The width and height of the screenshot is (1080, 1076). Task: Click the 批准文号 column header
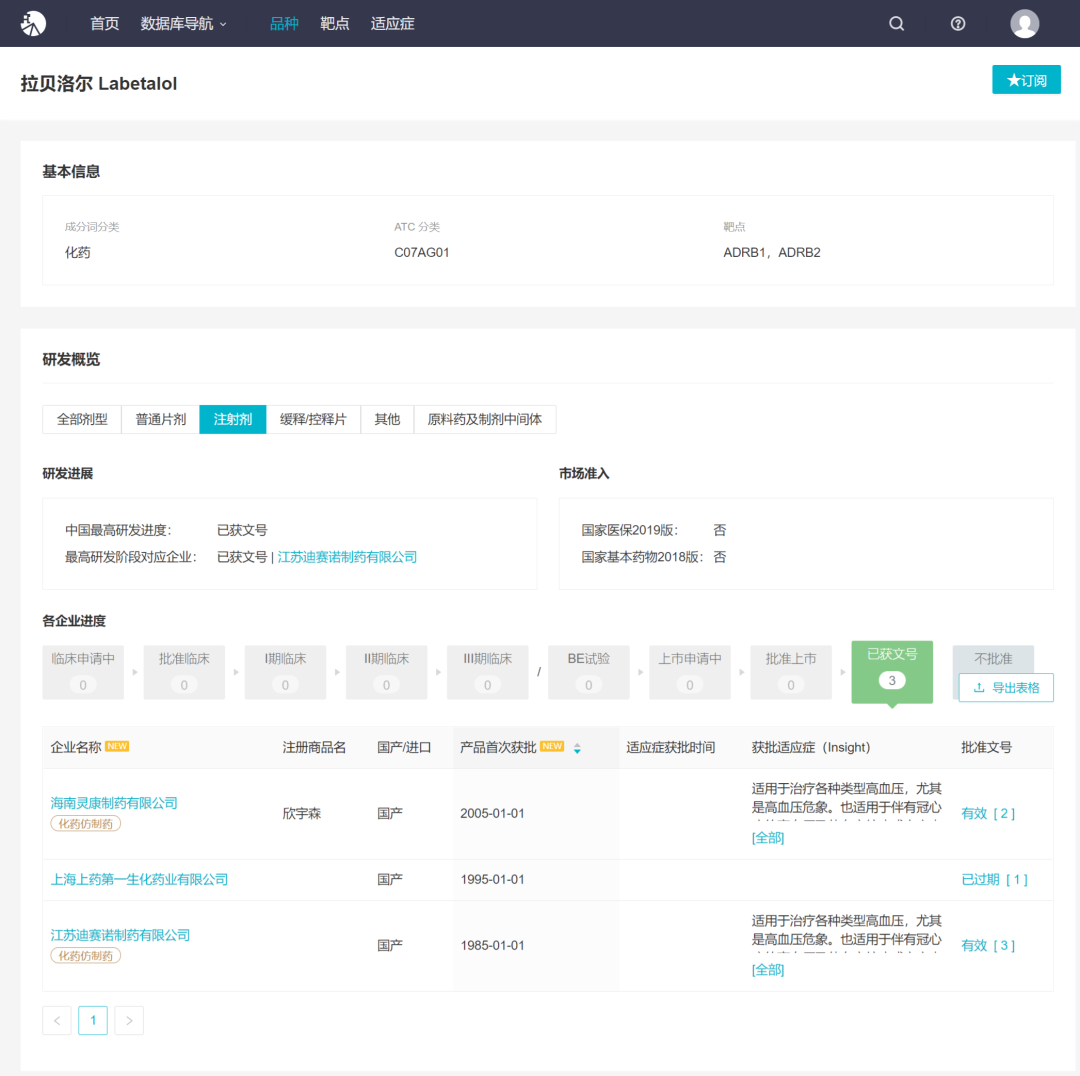pos(986,747)
